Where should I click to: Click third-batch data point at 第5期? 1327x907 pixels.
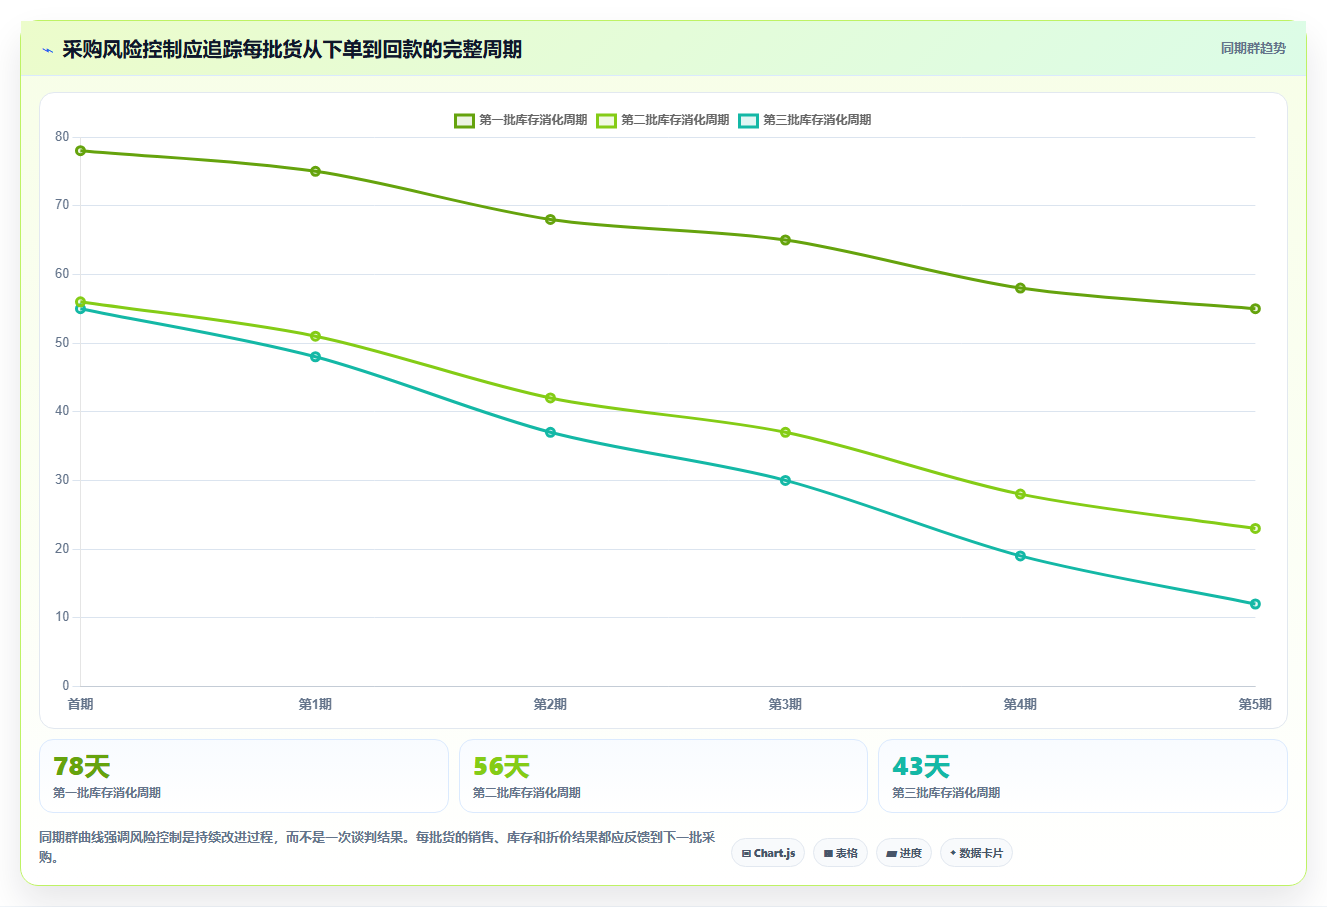point(1255,604)
